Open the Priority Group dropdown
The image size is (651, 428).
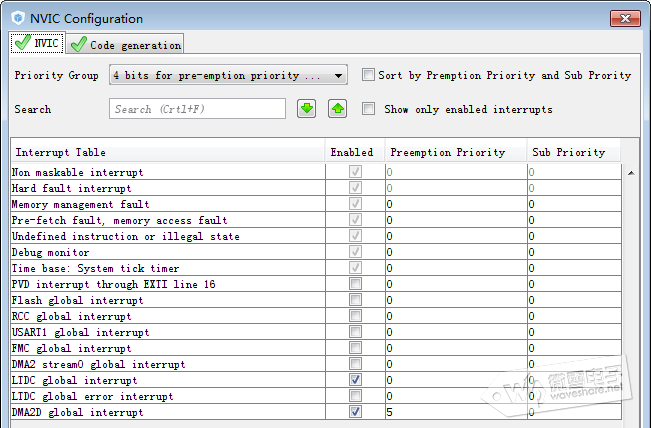click(x=228, y=75)
